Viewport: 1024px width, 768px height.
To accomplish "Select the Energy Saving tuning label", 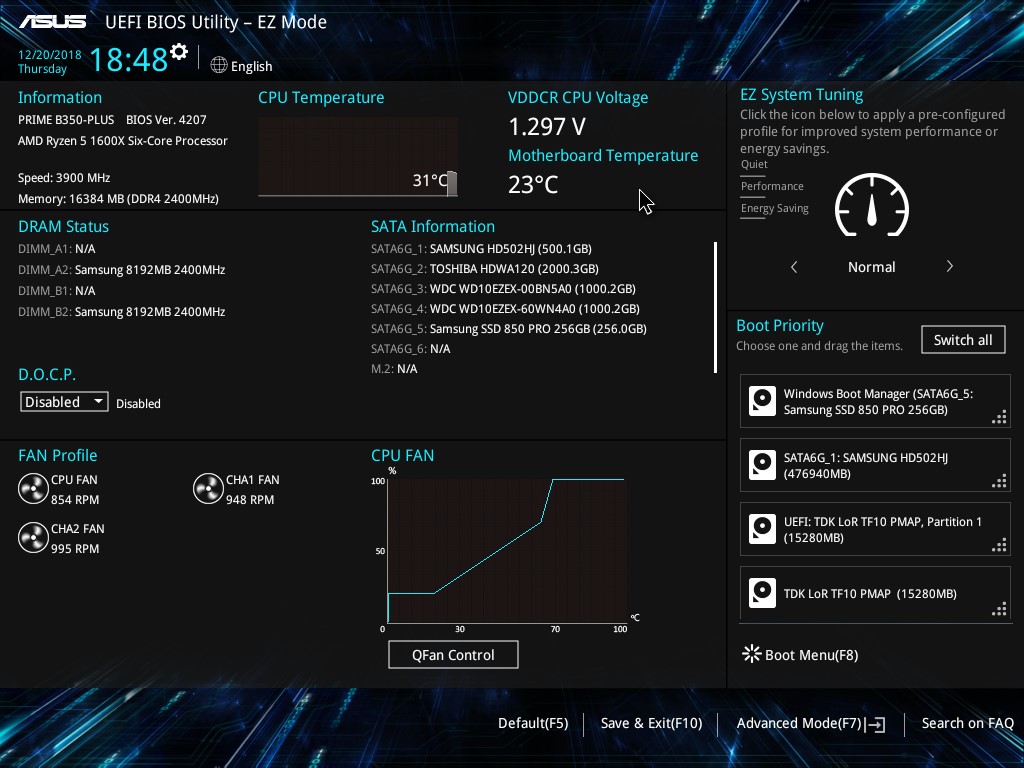I will (775, 208).
